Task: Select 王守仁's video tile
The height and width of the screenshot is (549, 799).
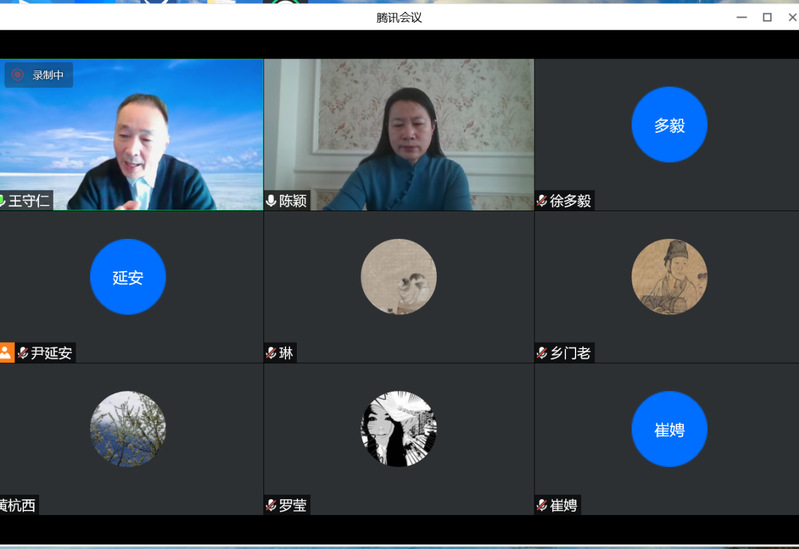Action: coord(131,135)
